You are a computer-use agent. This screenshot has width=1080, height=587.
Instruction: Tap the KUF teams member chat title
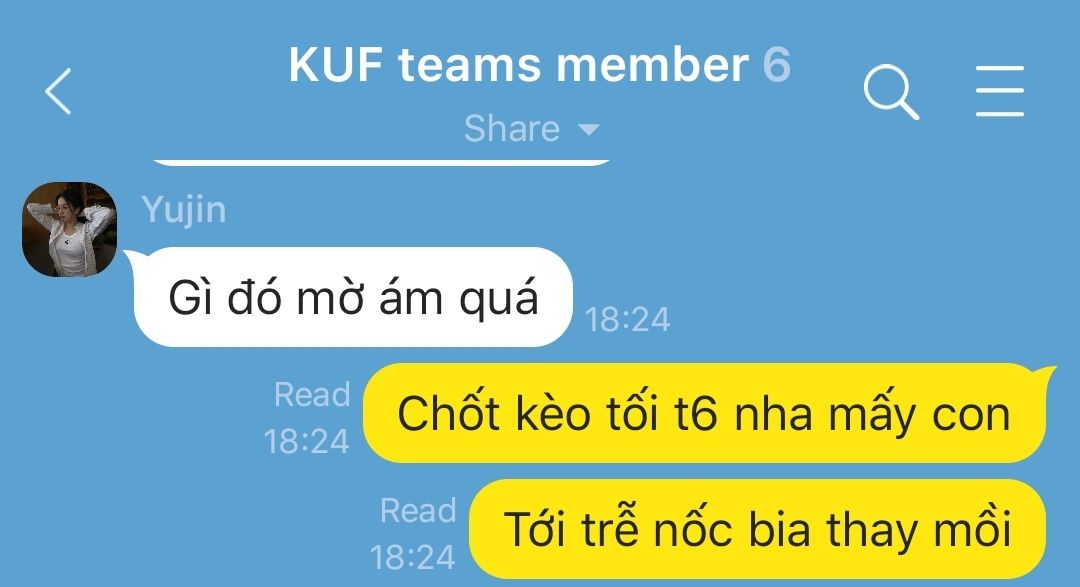point(519,65)
